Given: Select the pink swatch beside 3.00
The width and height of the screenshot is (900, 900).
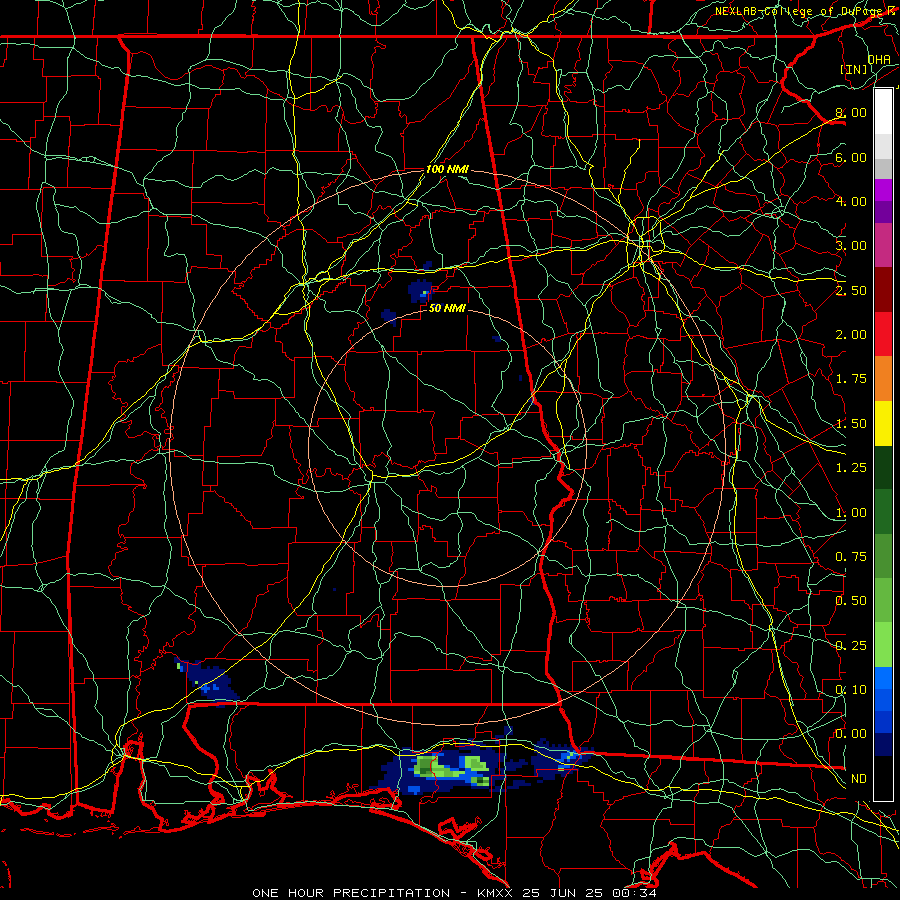Looking at the screenshot, I should tap(883, 245).
